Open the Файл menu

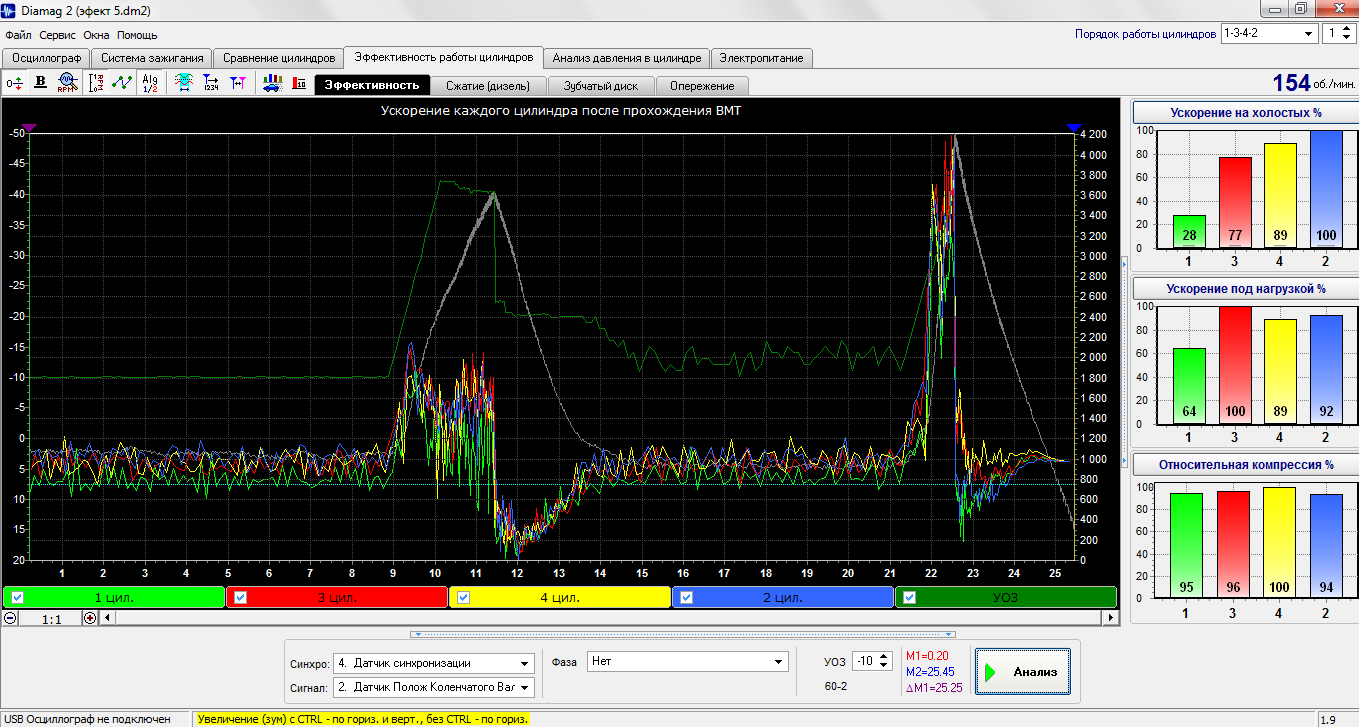click(x=18, y=35)
